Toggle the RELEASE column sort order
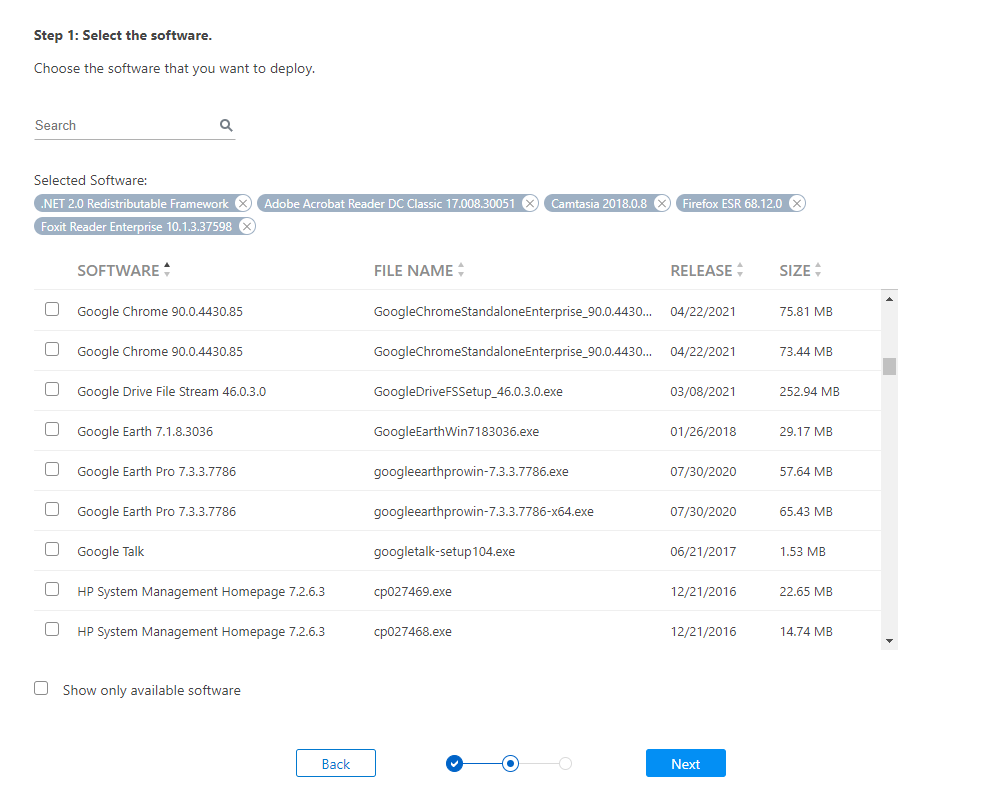This screenshot has width=988, height=807. pos(741,270)
